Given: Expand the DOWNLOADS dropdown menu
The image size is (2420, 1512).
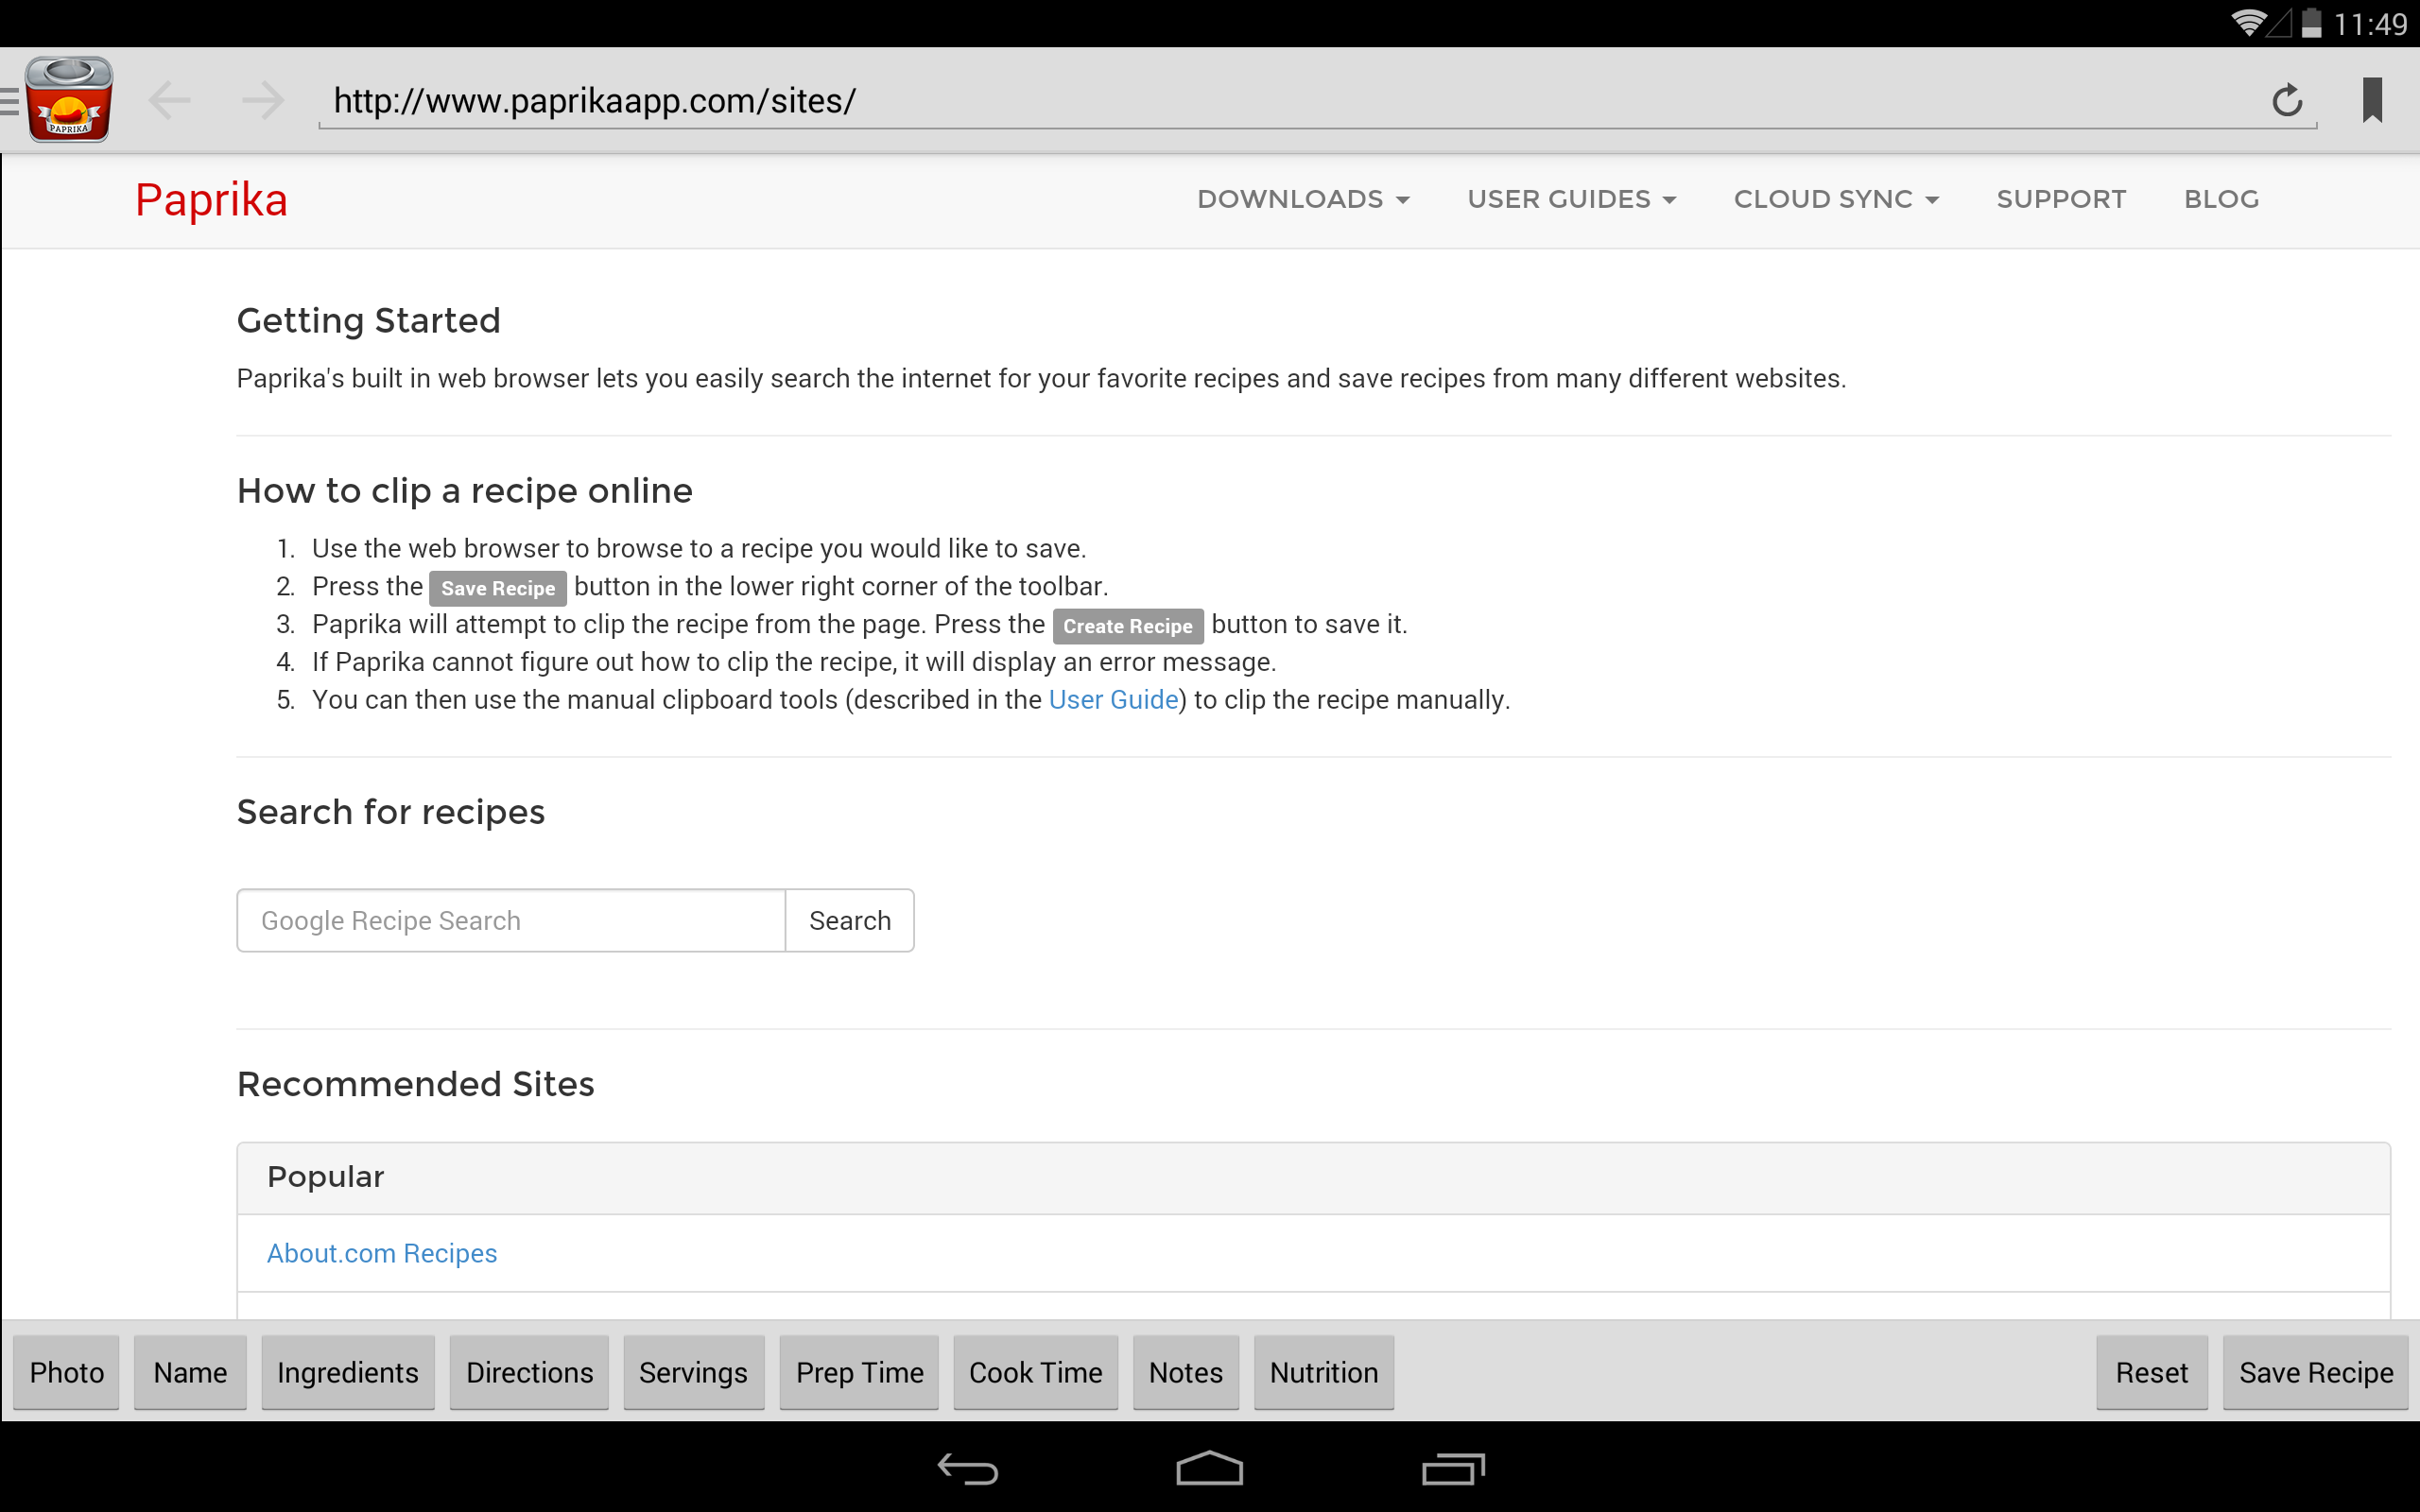Looking at the screenshot, I should [1303, 199].
